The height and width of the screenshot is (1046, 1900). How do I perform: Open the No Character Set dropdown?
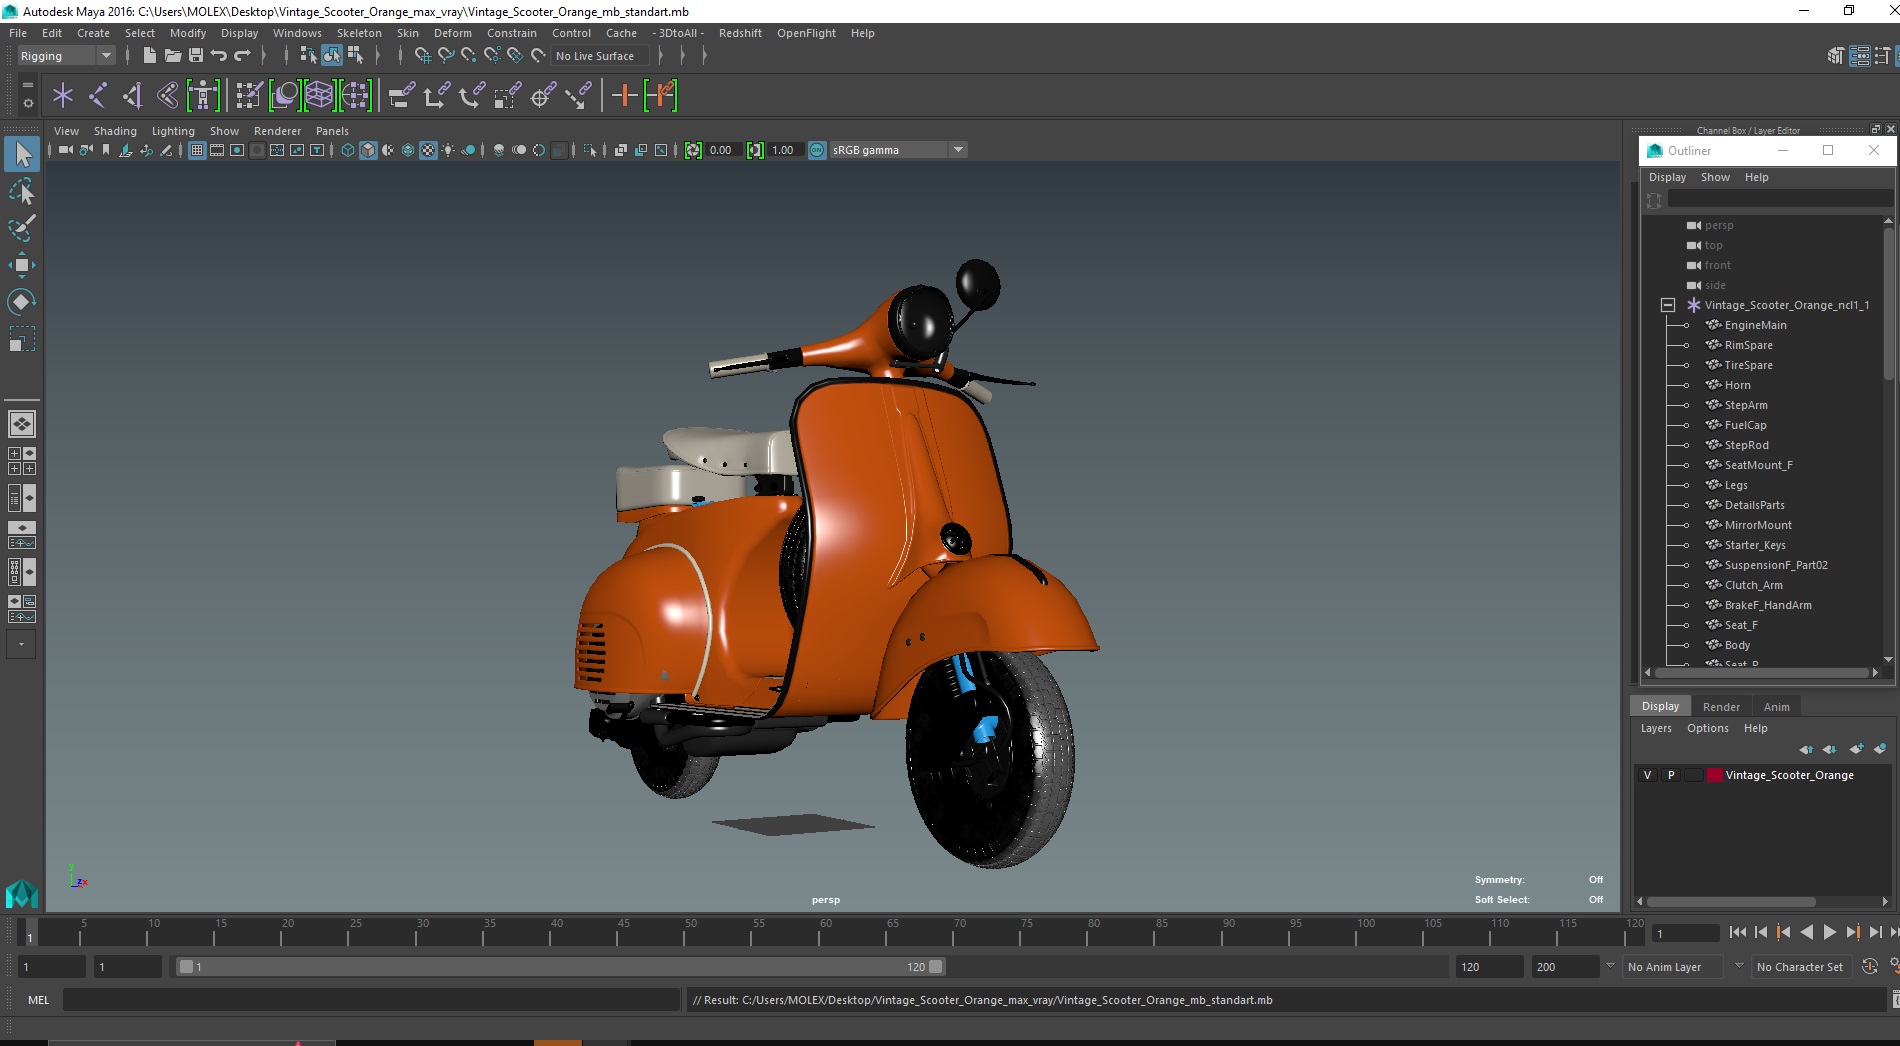click(x=1800, y=967)
